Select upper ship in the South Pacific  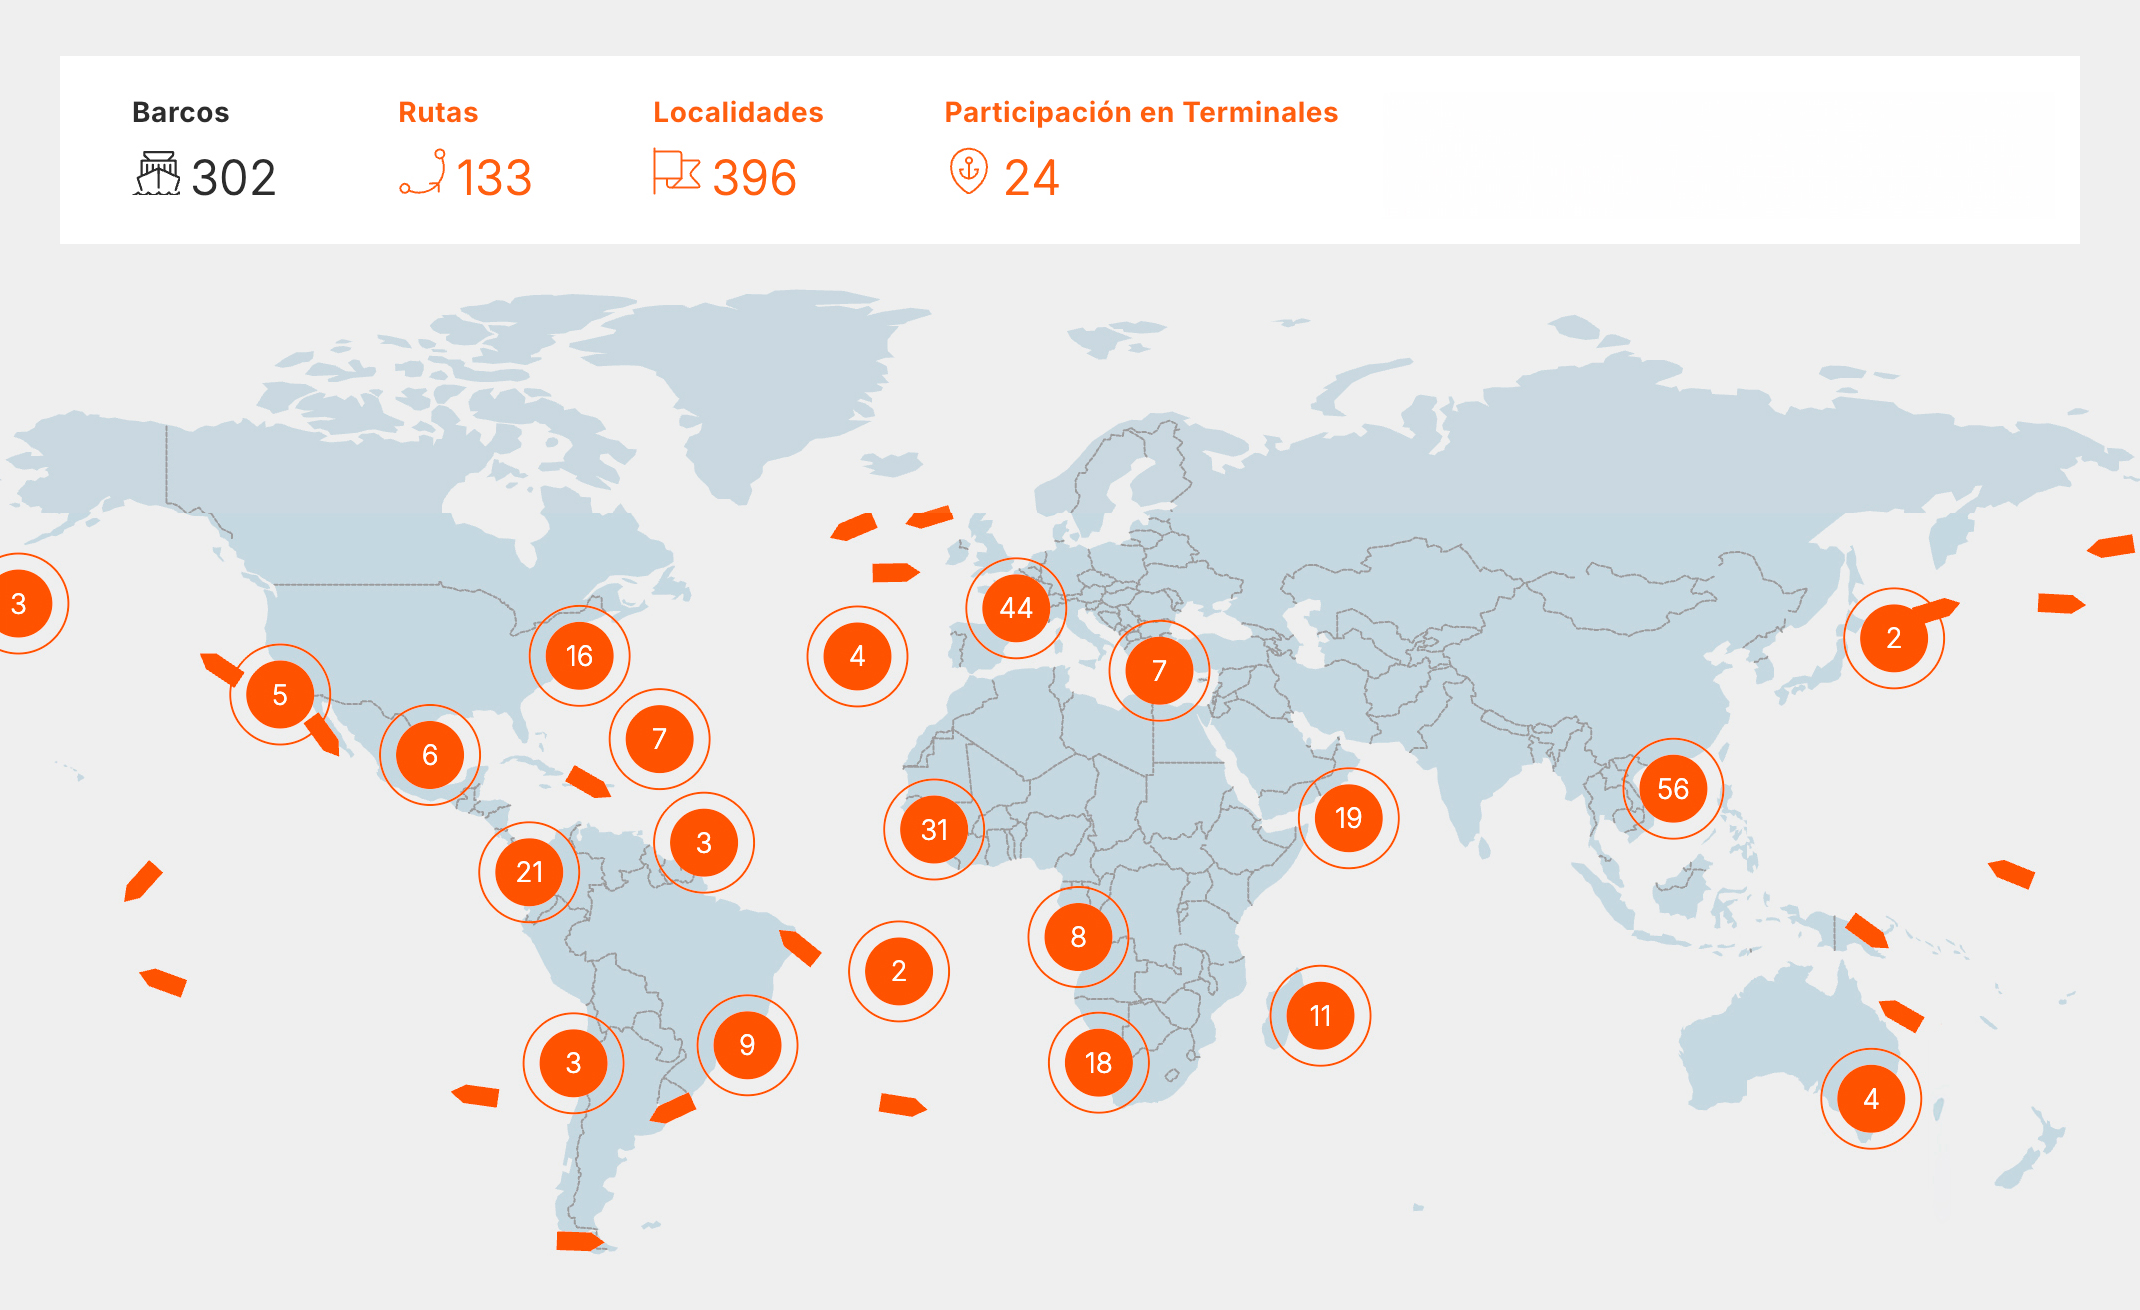(143, 881)
